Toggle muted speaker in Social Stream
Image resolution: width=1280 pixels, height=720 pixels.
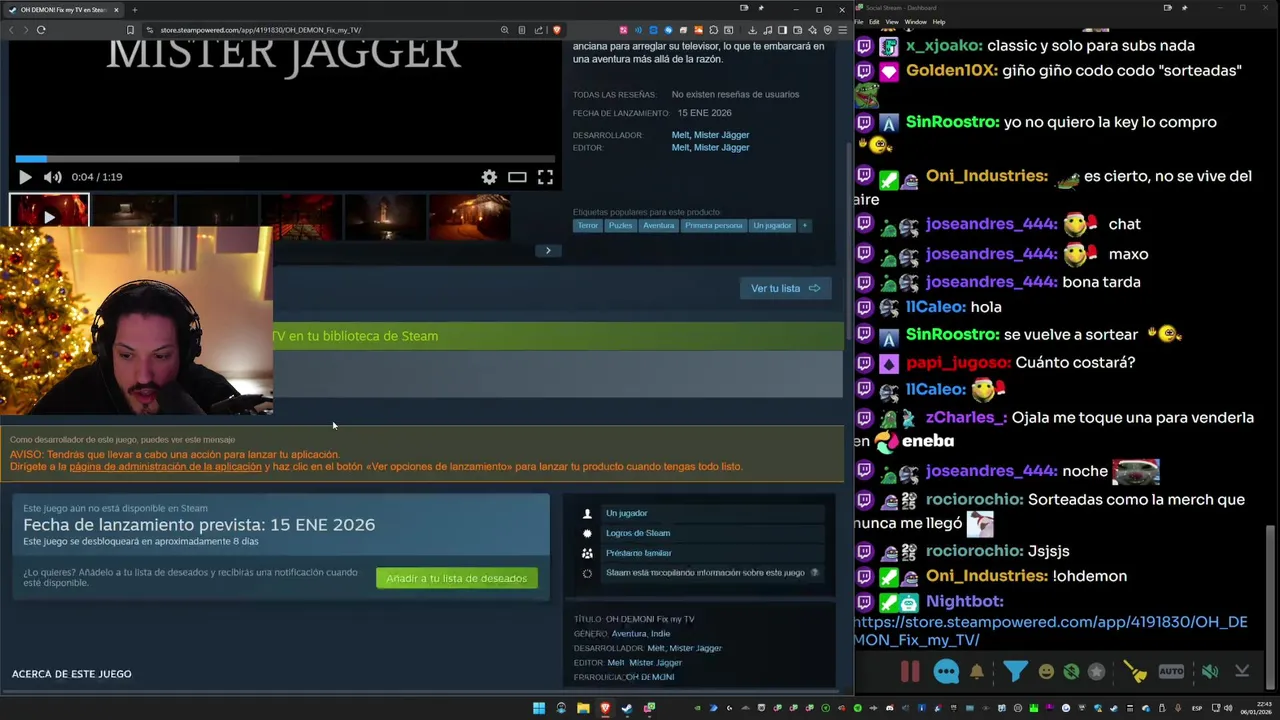1210,672
